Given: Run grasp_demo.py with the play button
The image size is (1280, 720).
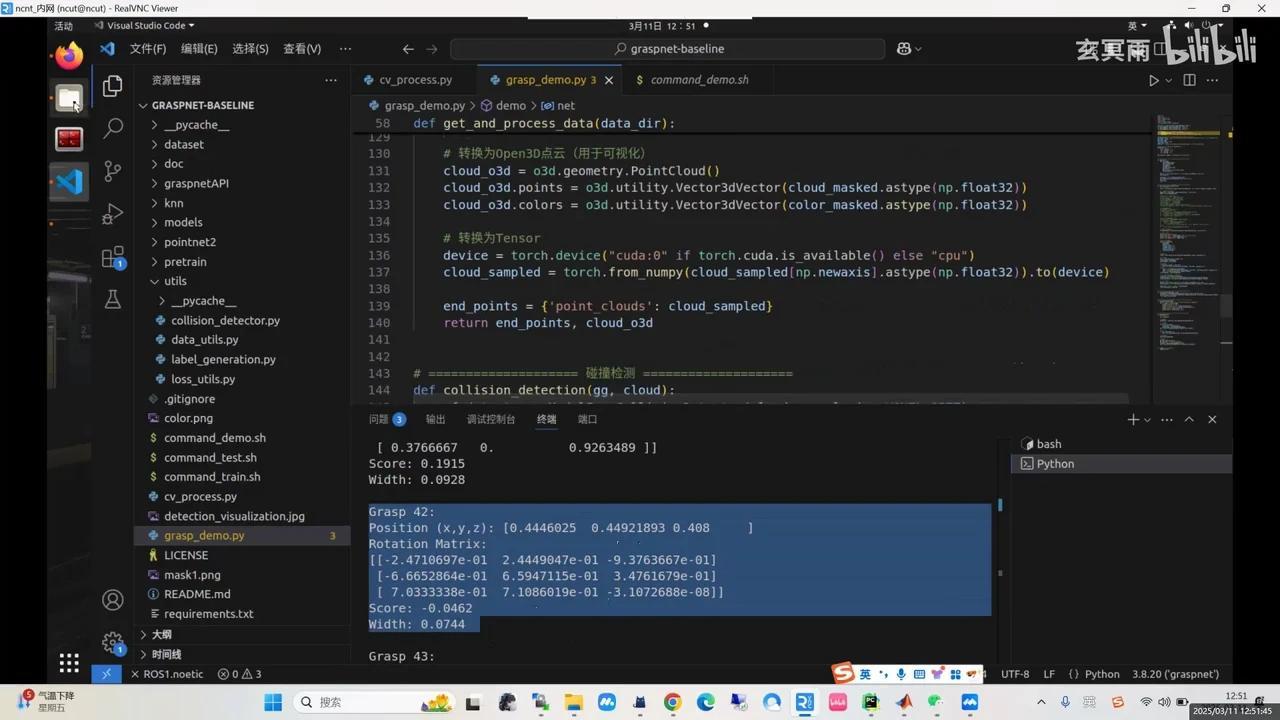Looking at the screenshot, I should pos(1152,80).
